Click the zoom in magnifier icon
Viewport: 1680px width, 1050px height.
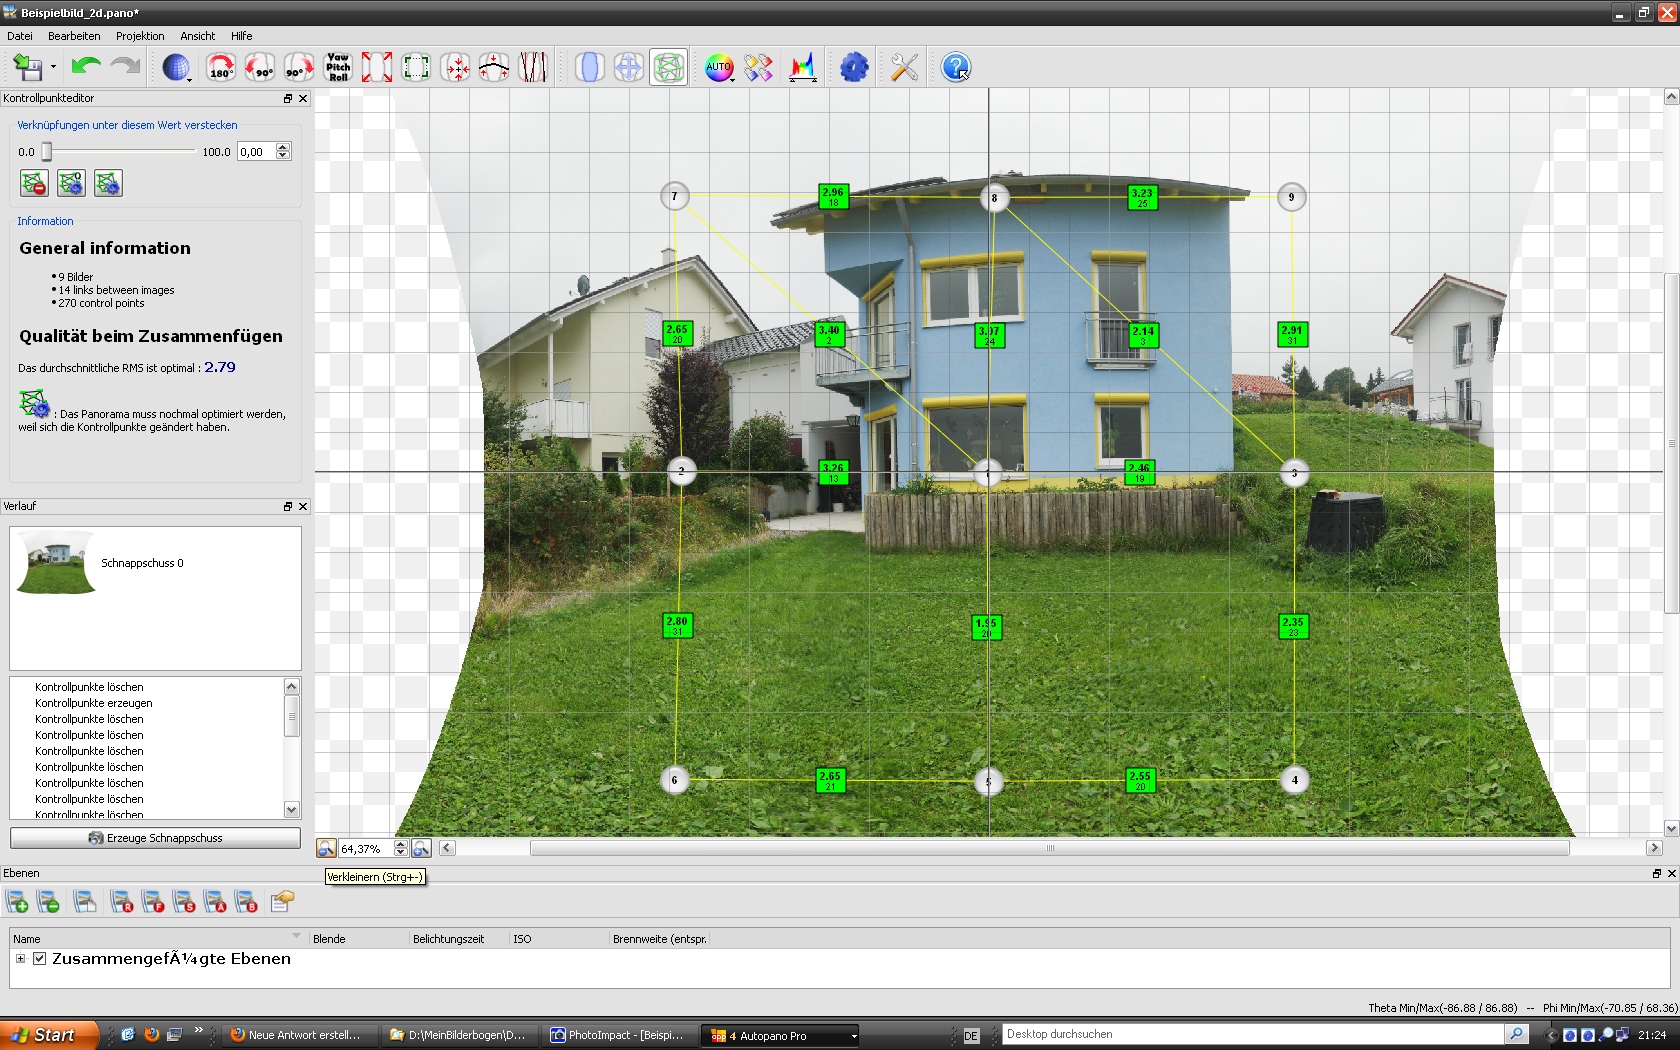(421, 848)
